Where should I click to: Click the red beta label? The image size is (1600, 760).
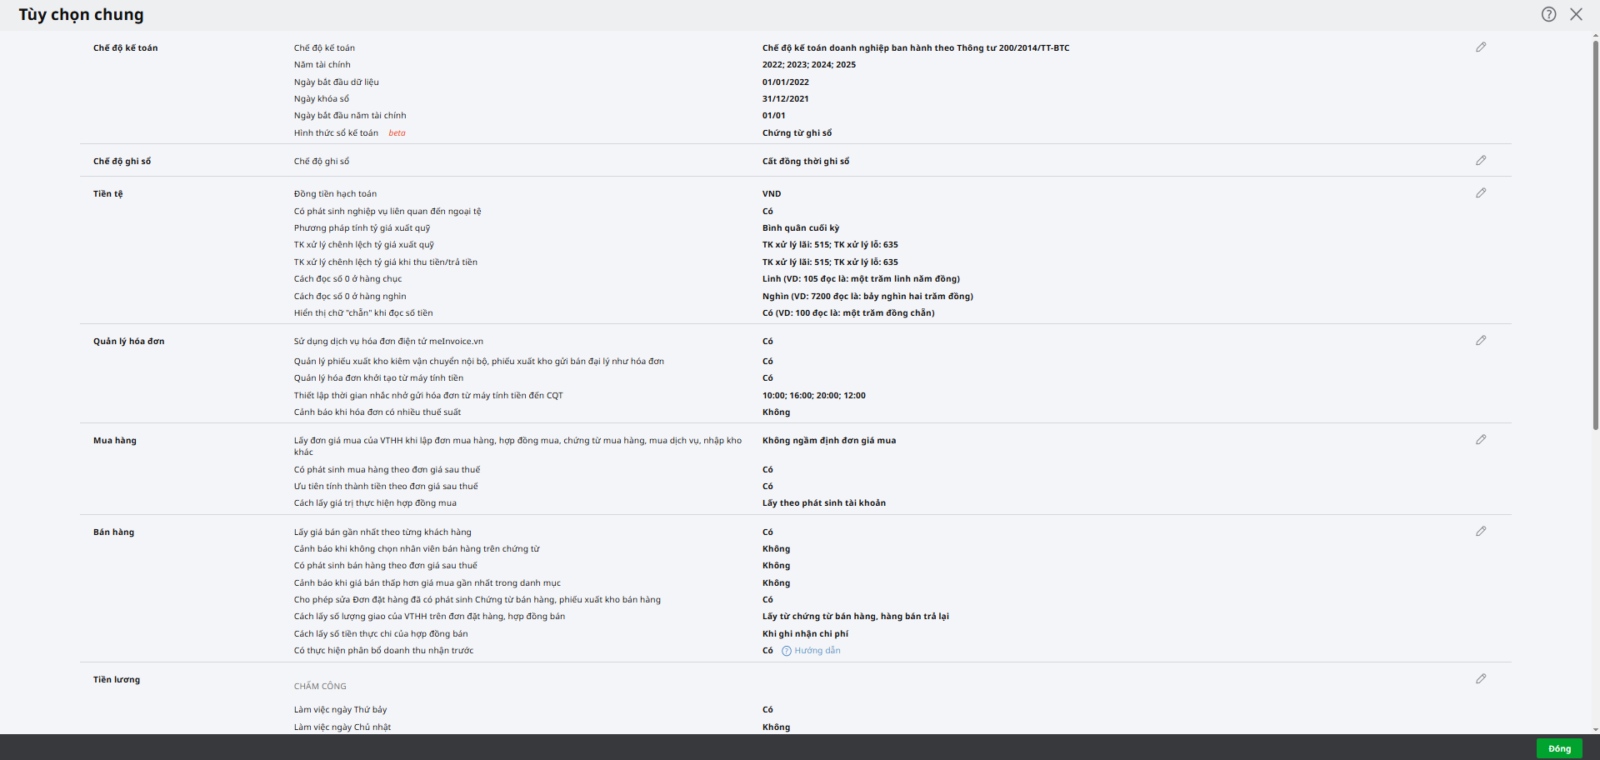[x=397, y=133]
